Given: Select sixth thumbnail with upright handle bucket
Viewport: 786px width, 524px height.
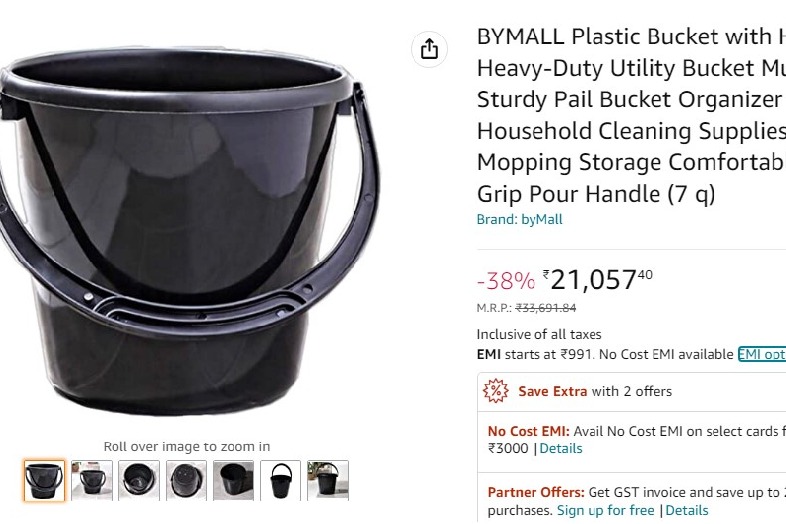Looking at the screenshot, I should click(x=280, y=480).
